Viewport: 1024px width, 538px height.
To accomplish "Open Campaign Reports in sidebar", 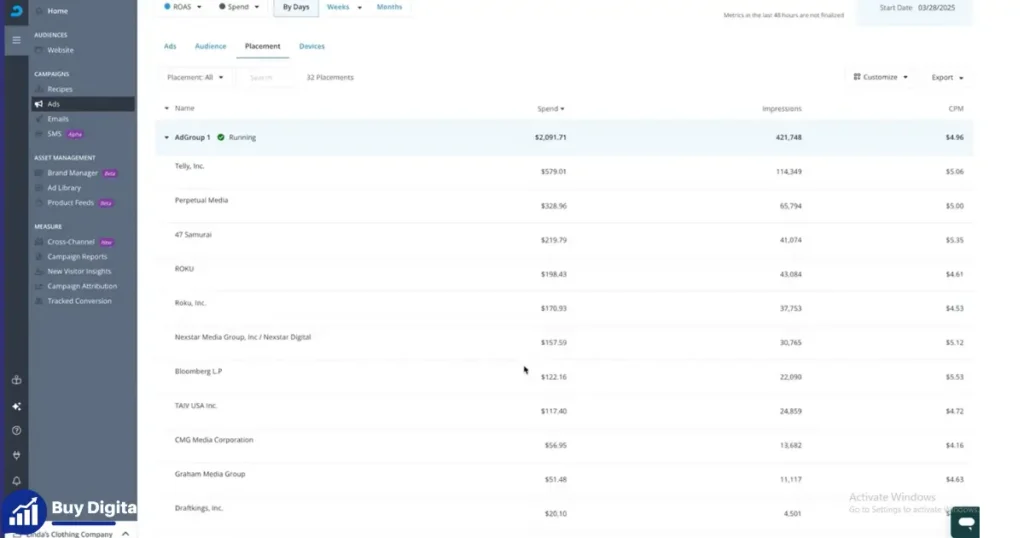I will (77, 257).
